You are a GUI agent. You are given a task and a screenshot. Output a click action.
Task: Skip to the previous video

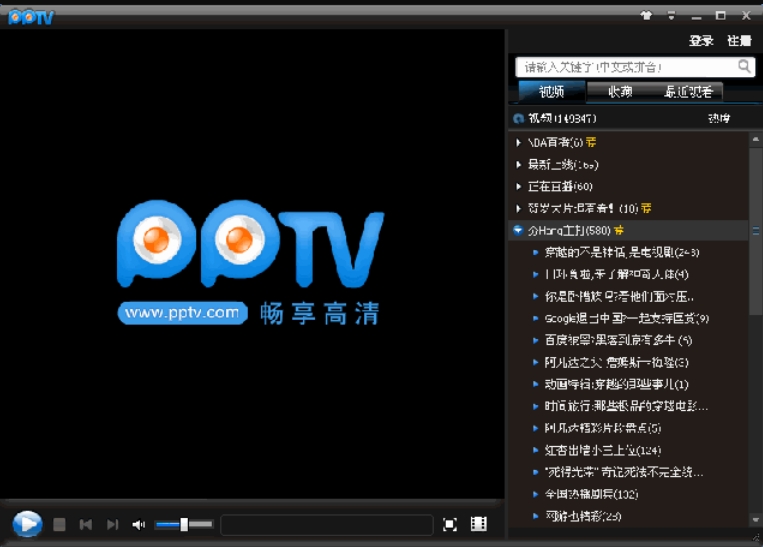(86, 524)
